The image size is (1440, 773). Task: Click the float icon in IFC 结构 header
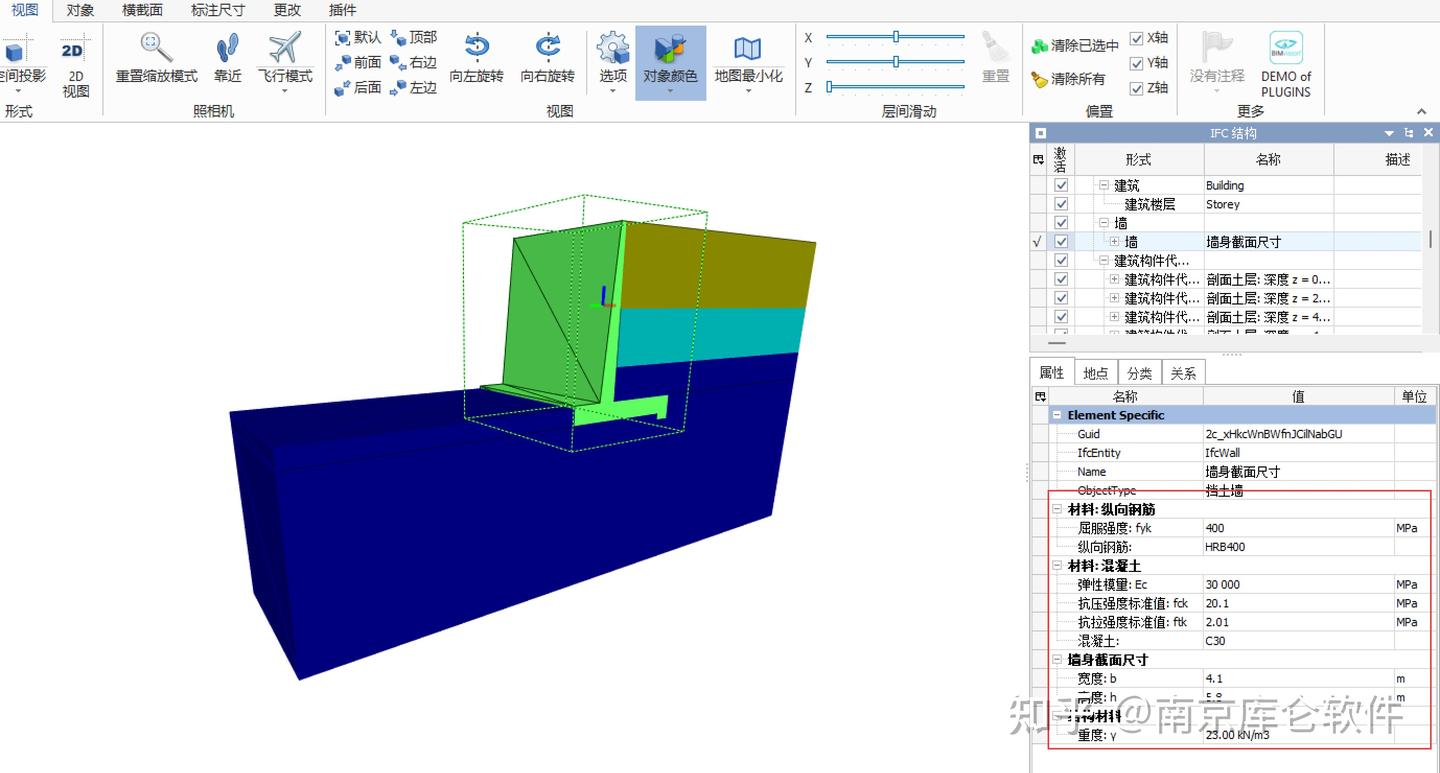[1409, 133]
